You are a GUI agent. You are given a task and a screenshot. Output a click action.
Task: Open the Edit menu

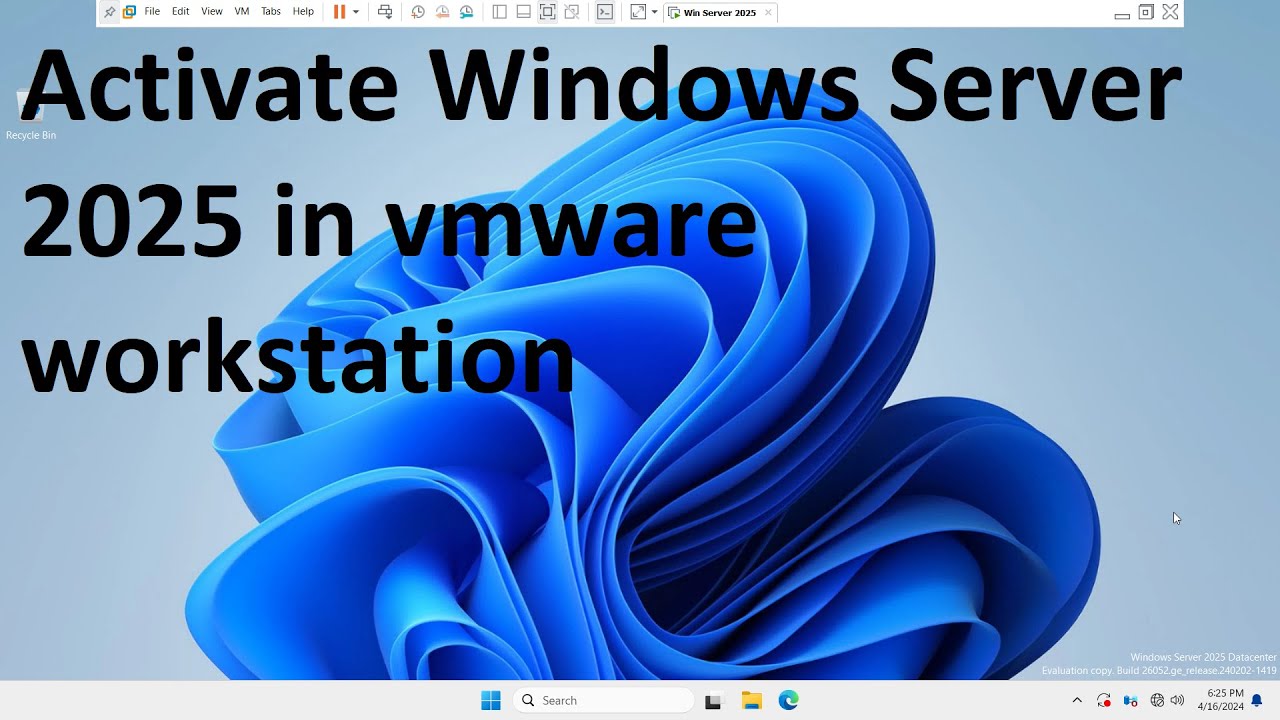[x=180, y=12]
